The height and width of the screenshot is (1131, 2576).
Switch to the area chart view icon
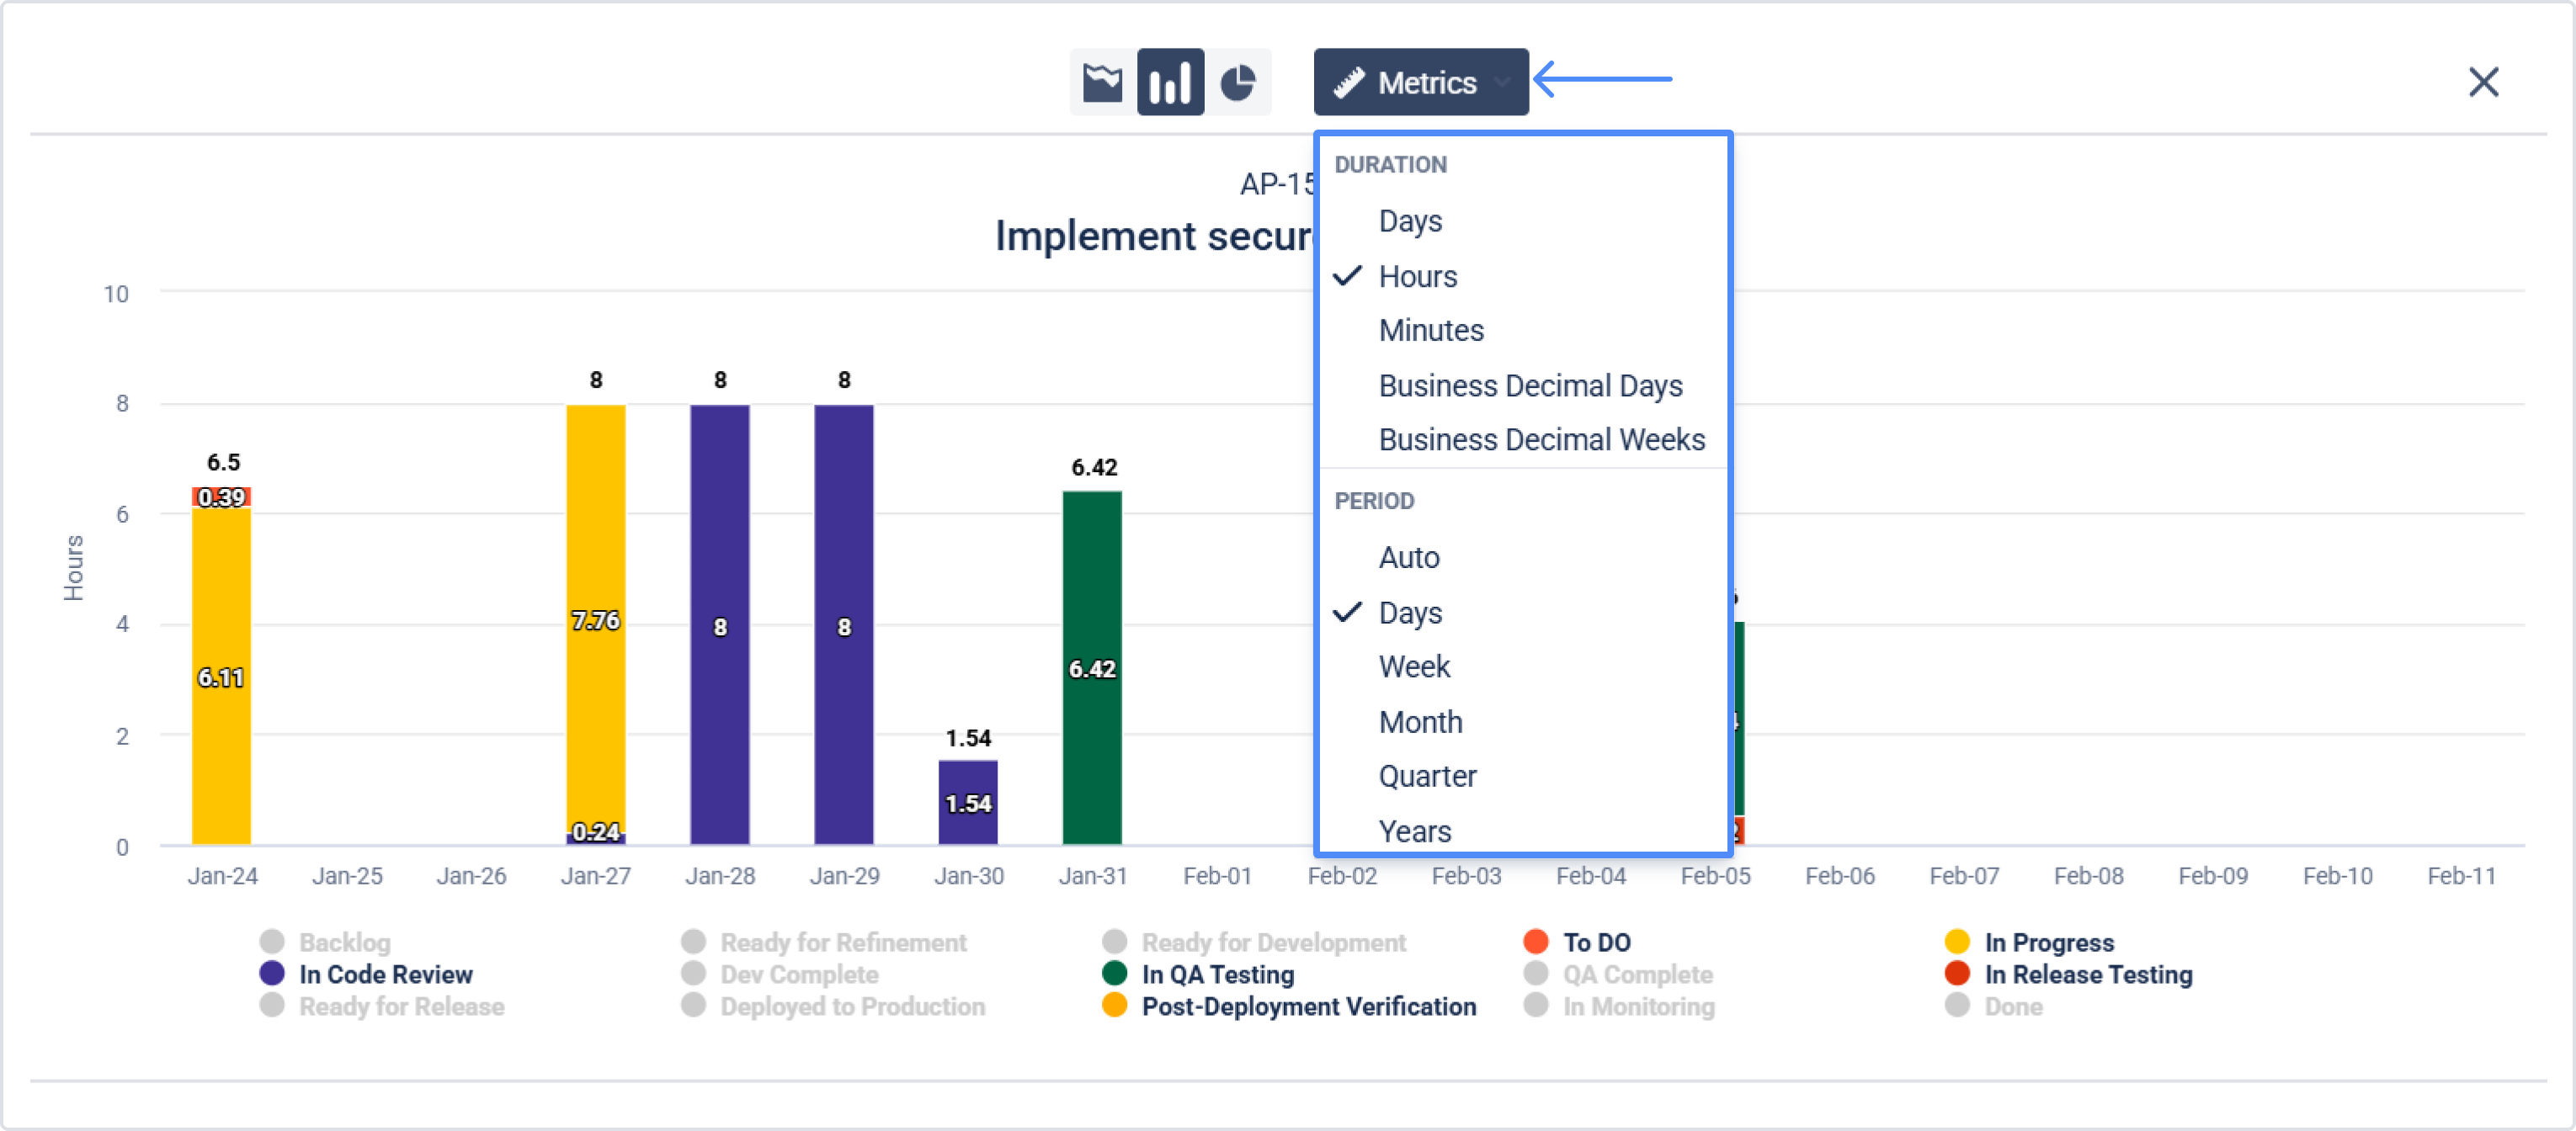coord(1102,82)
